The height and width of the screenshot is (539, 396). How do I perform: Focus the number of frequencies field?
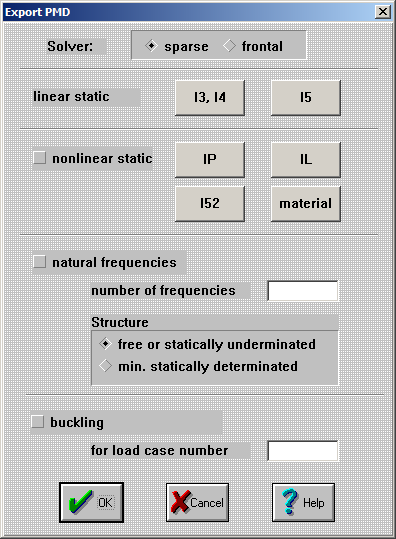303,291
